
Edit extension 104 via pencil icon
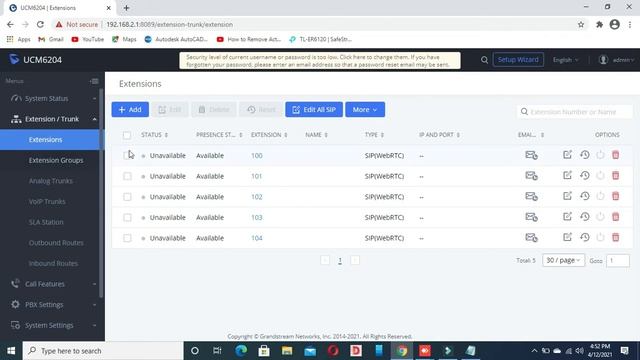point(567,237)
